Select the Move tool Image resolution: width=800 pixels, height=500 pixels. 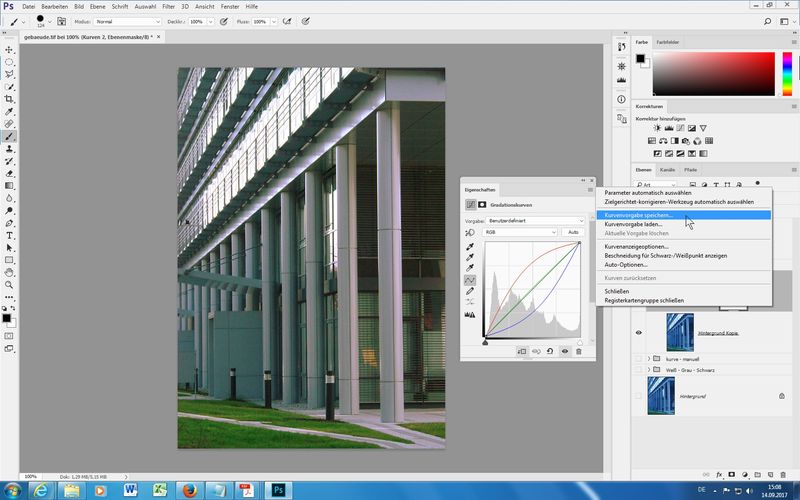click(9, 49)
